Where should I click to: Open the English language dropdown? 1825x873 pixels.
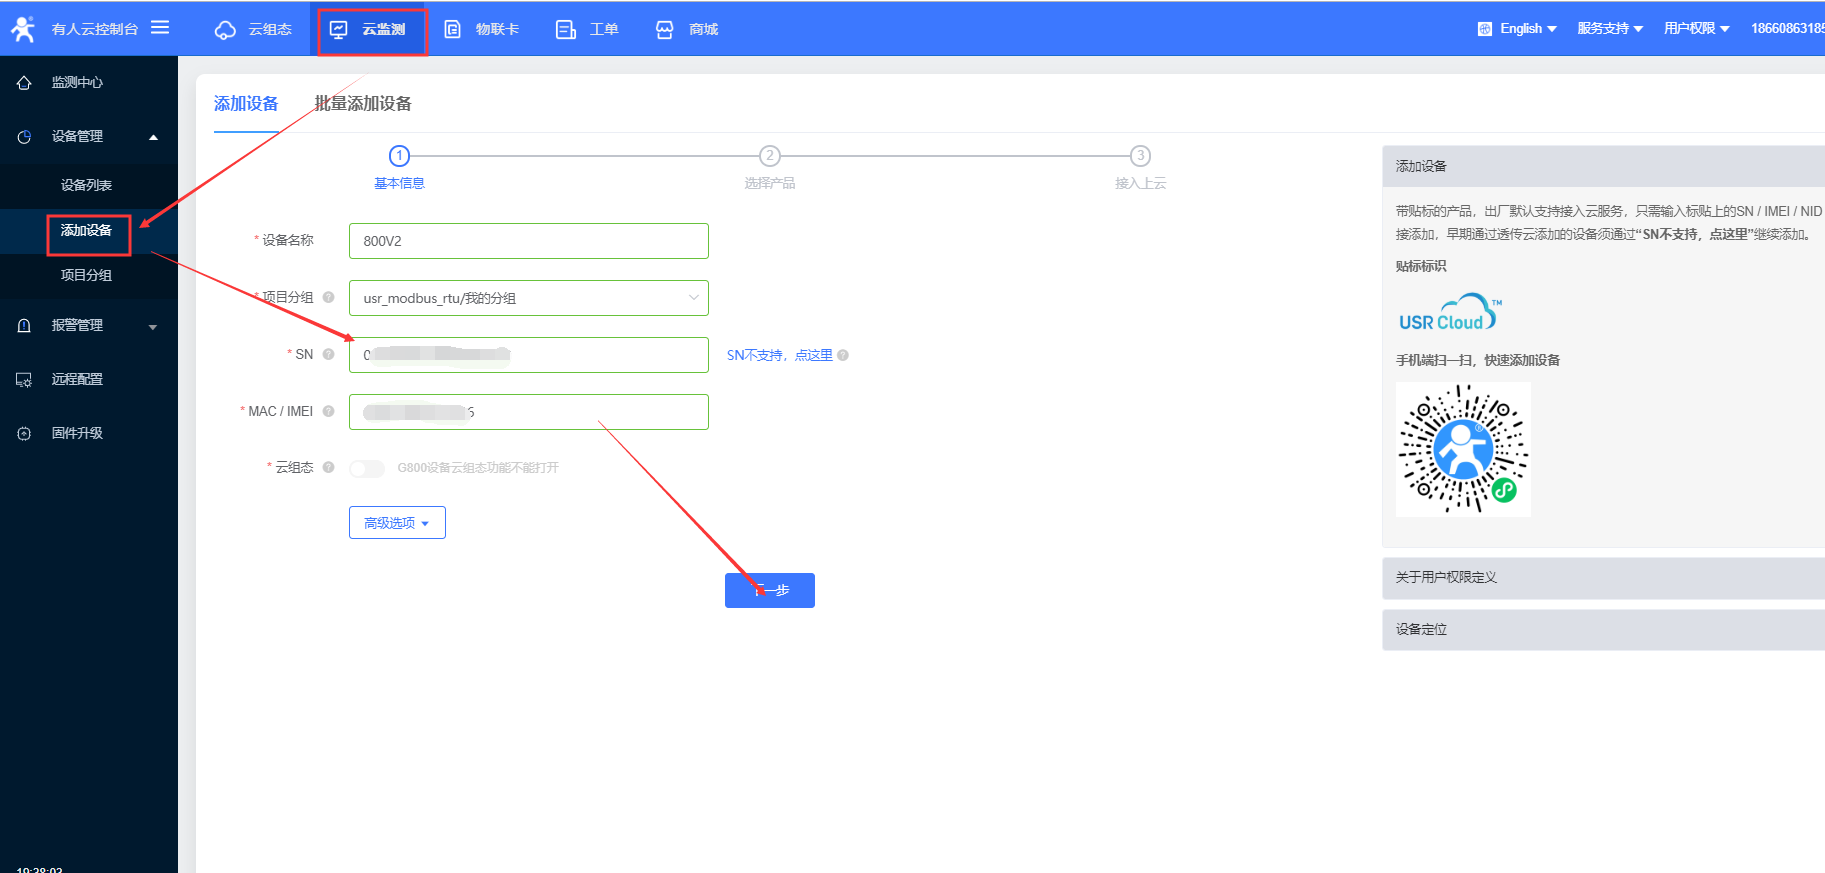pyautogui.click(x=1518, y=29)
